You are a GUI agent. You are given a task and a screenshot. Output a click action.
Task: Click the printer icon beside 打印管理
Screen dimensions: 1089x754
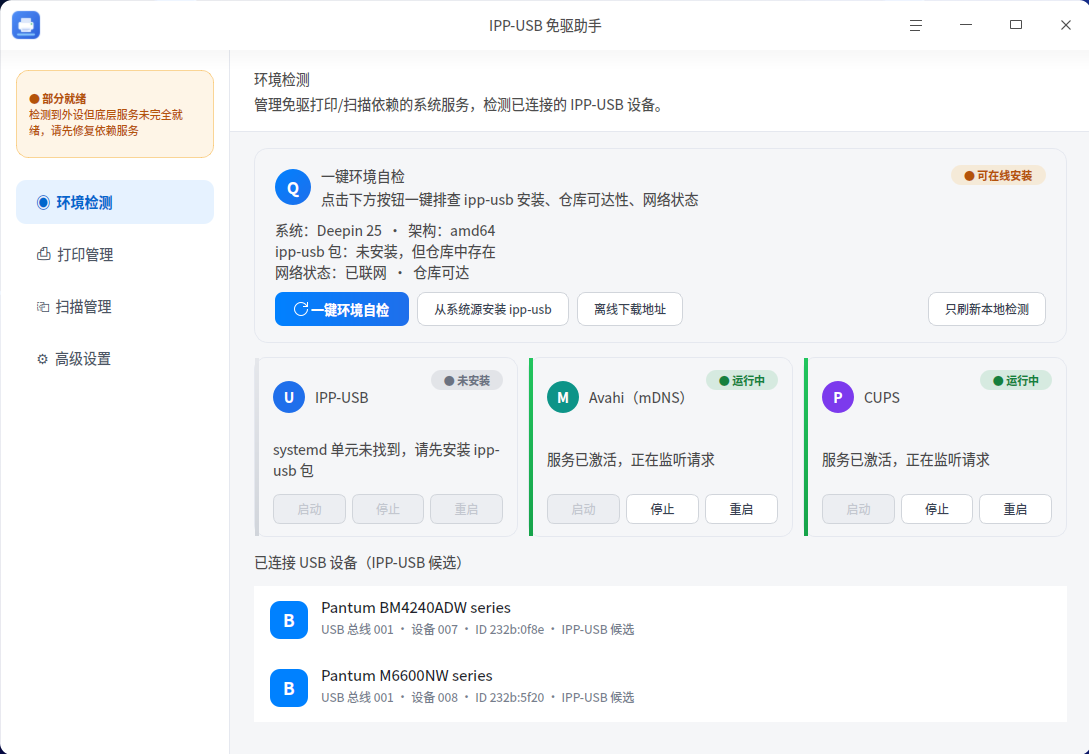[x=43, y=254]
